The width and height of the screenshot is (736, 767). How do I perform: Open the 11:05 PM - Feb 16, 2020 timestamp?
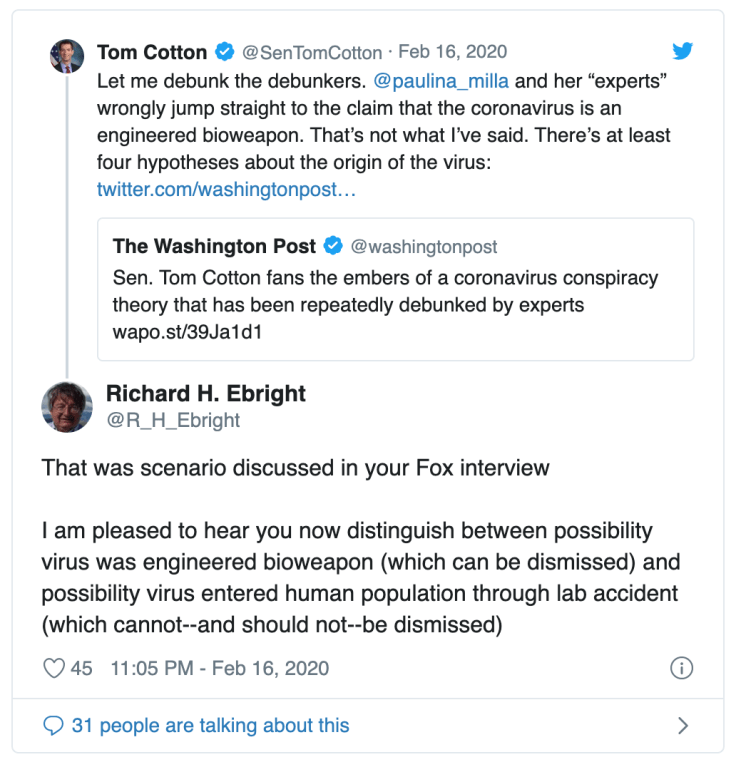point(220,668)
